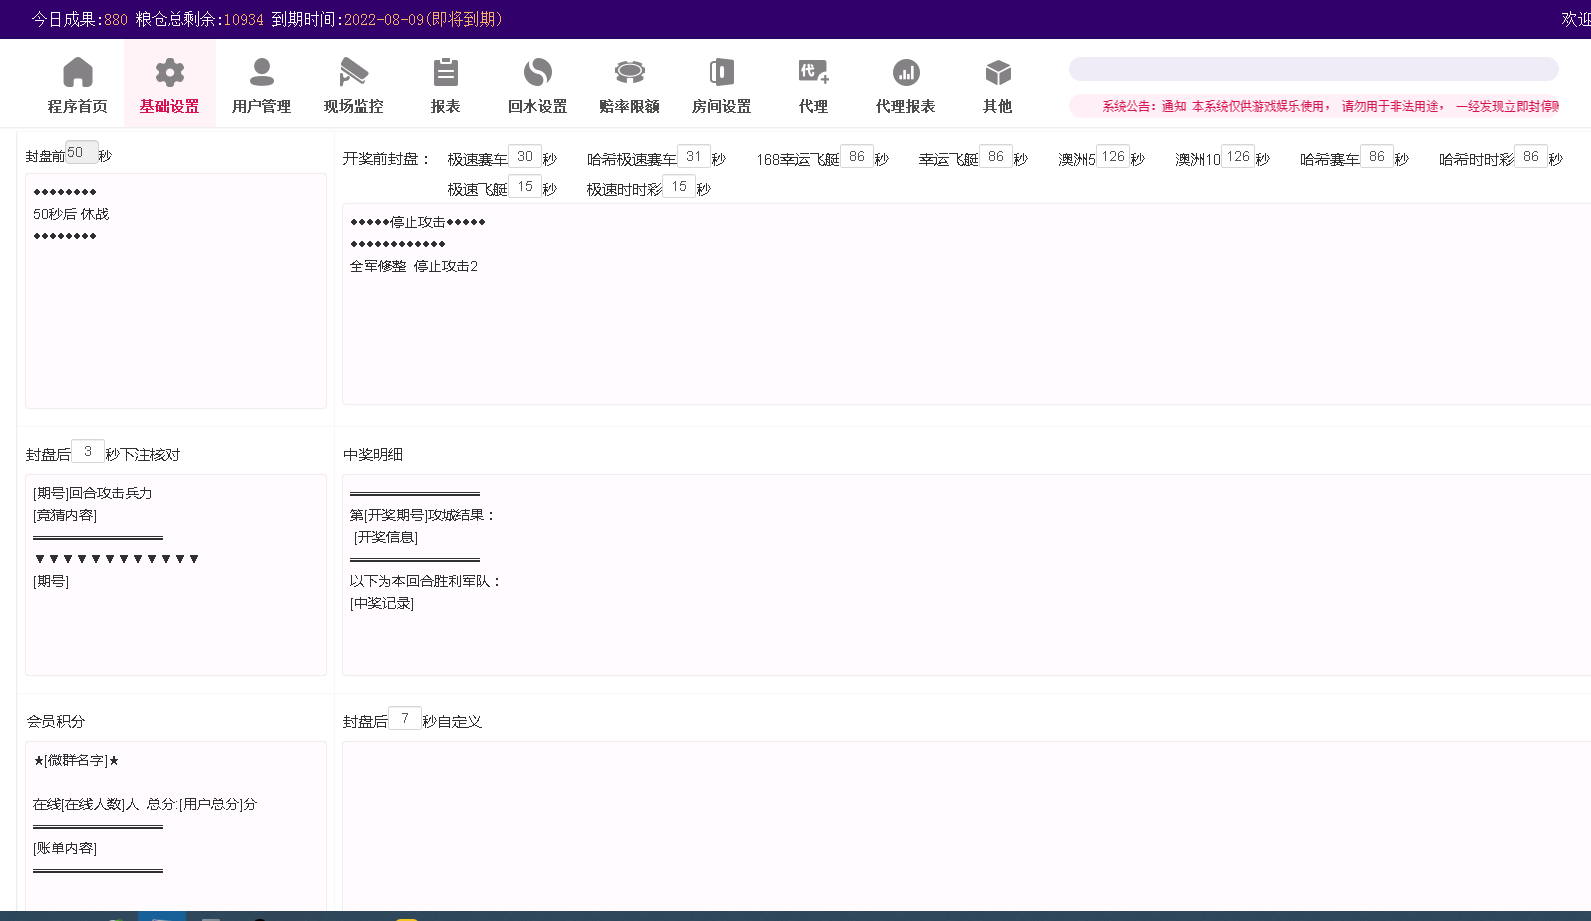The image size is (1591, 921).
Task: Click the 封盘前 seconds input field
Action: [x=81, y=153]
